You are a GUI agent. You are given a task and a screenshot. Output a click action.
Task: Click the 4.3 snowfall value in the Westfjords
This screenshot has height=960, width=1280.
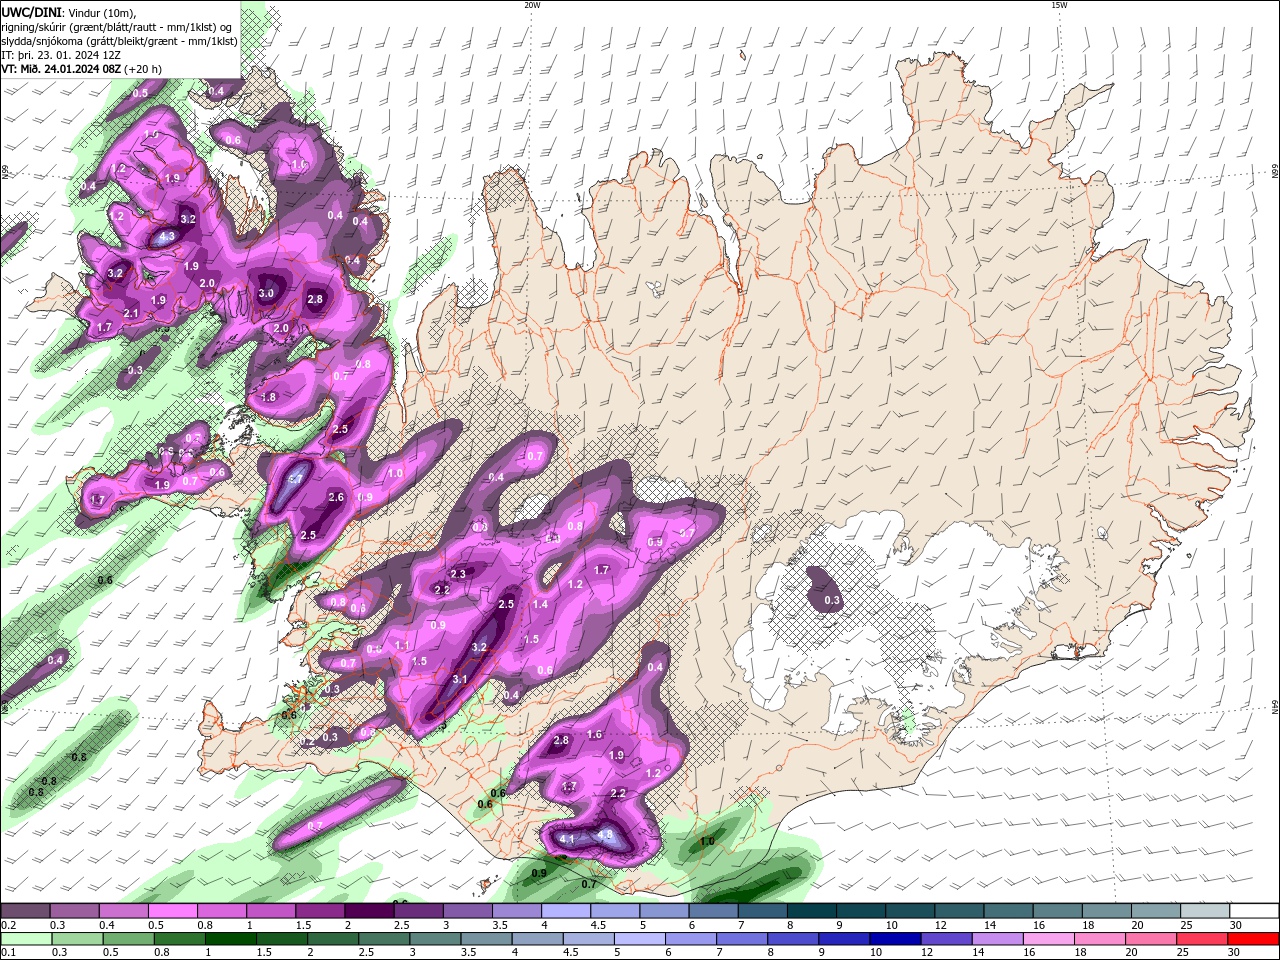(167, 236)
